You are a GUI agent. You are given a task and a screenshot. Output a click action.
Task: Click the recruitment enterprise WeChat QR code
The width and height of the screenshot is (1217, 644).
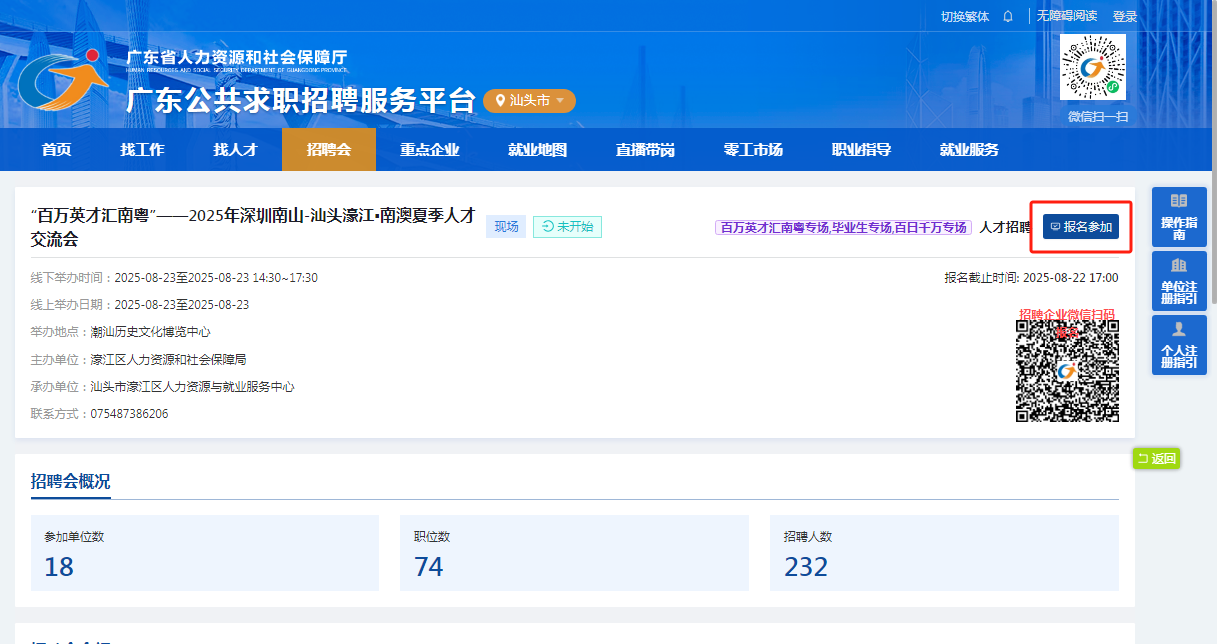[1067, 371]
